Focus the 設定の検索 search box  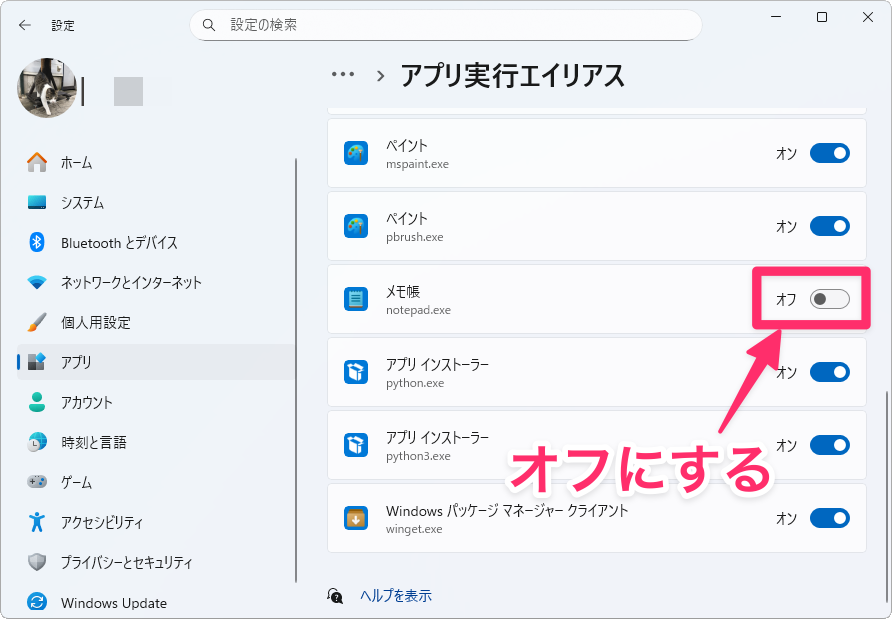pos(445,25)
